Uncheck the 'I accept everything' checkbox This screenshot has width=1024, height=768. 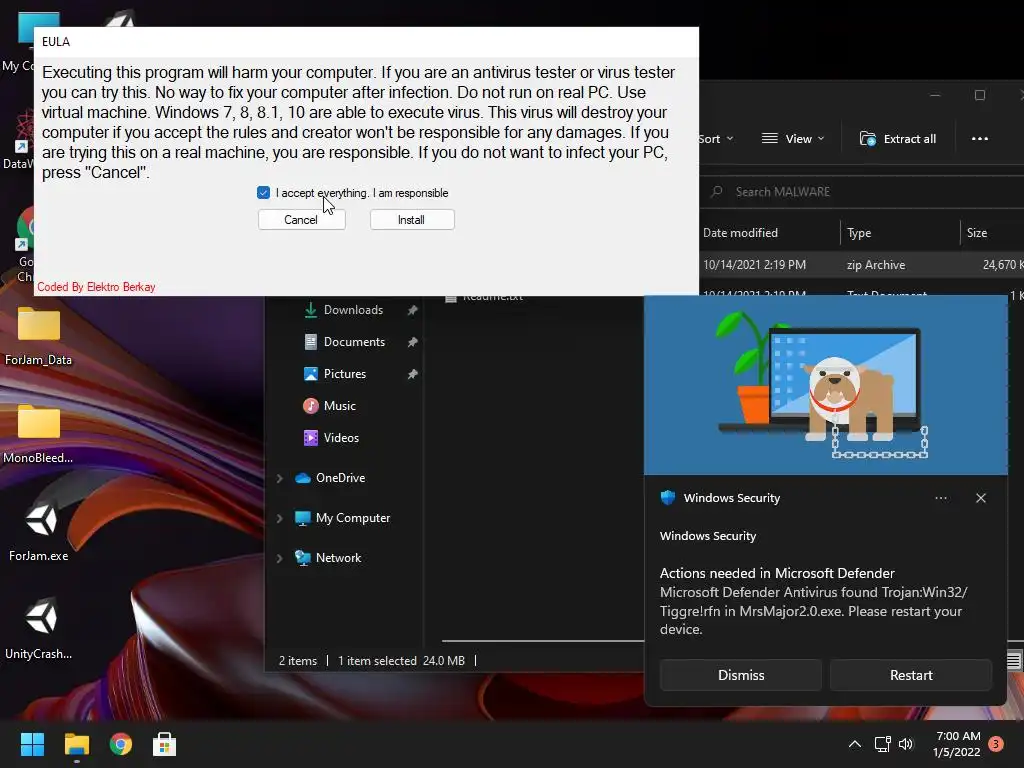pos(263,193)
